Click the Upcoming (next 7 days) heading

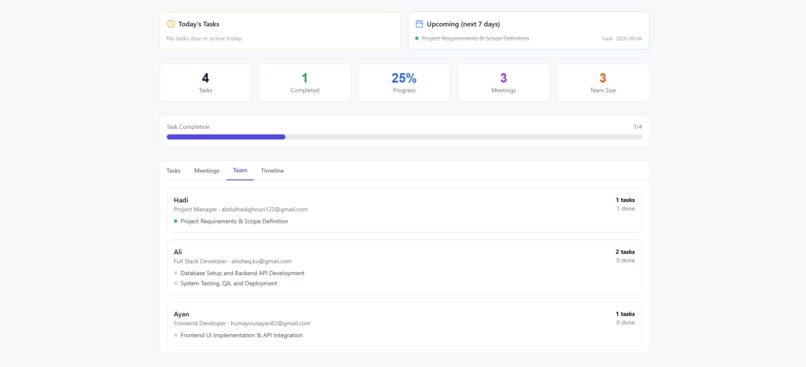coord(463,24)
